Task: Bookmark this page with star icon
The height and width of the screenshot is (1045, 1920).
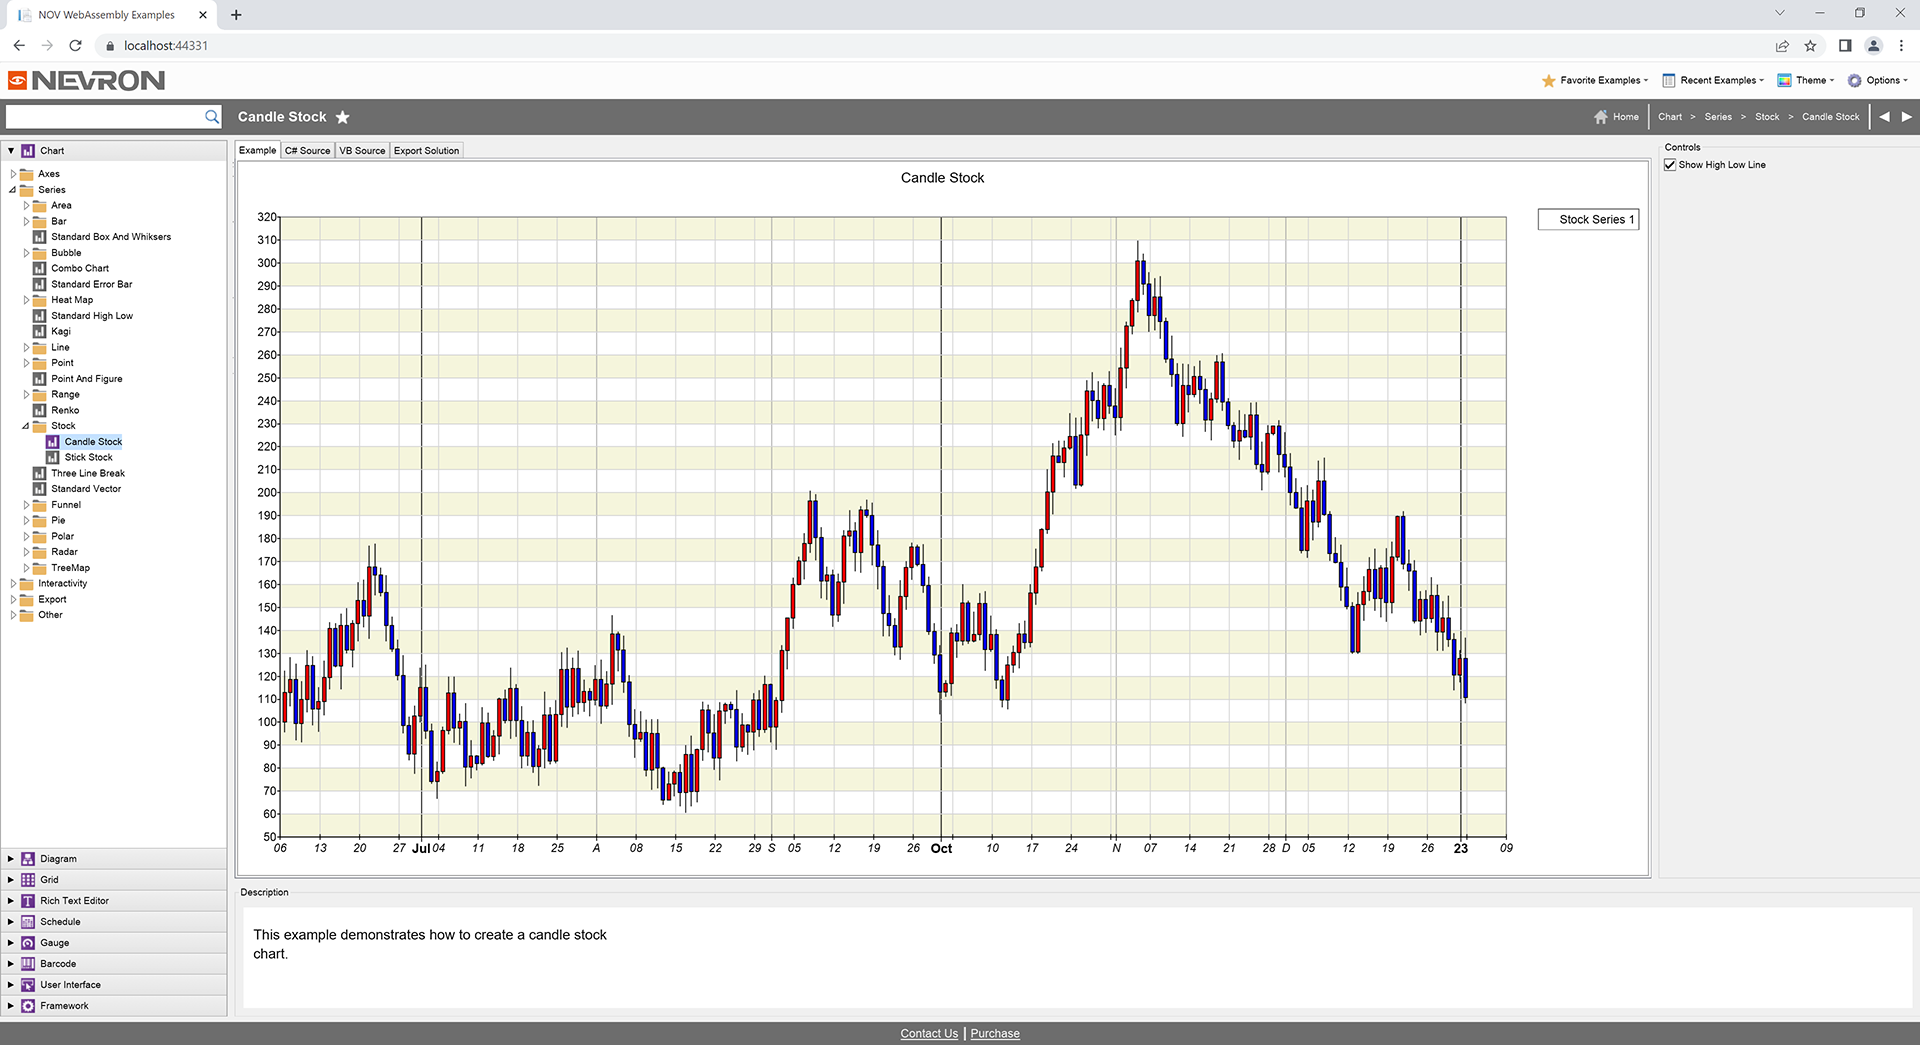Action: pyautogui.click(x=1810, y=45)
